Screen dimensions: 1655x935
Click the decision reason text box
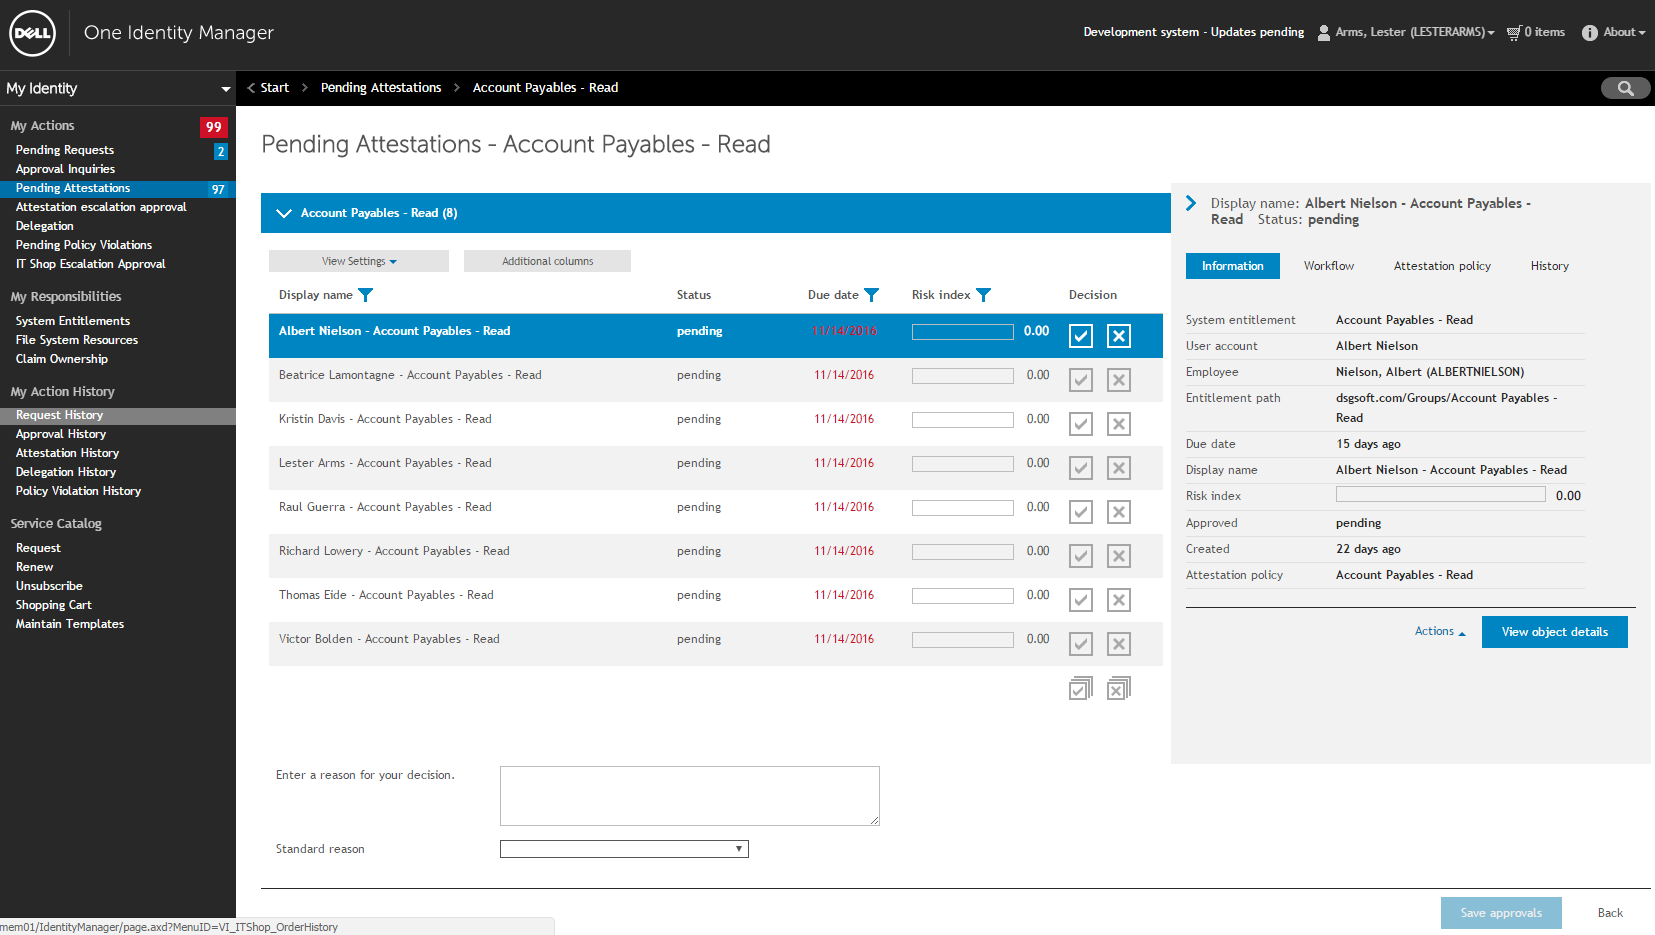689,796
